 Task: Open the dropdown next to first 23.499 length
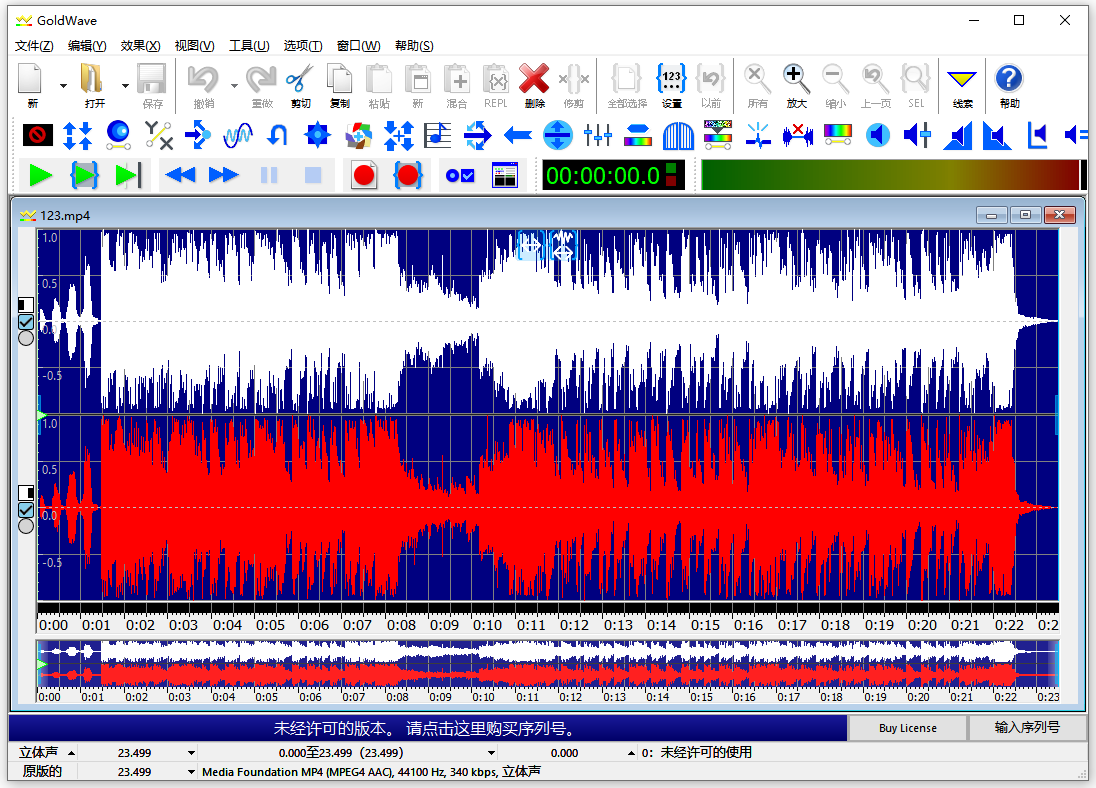tap(191, 753)
